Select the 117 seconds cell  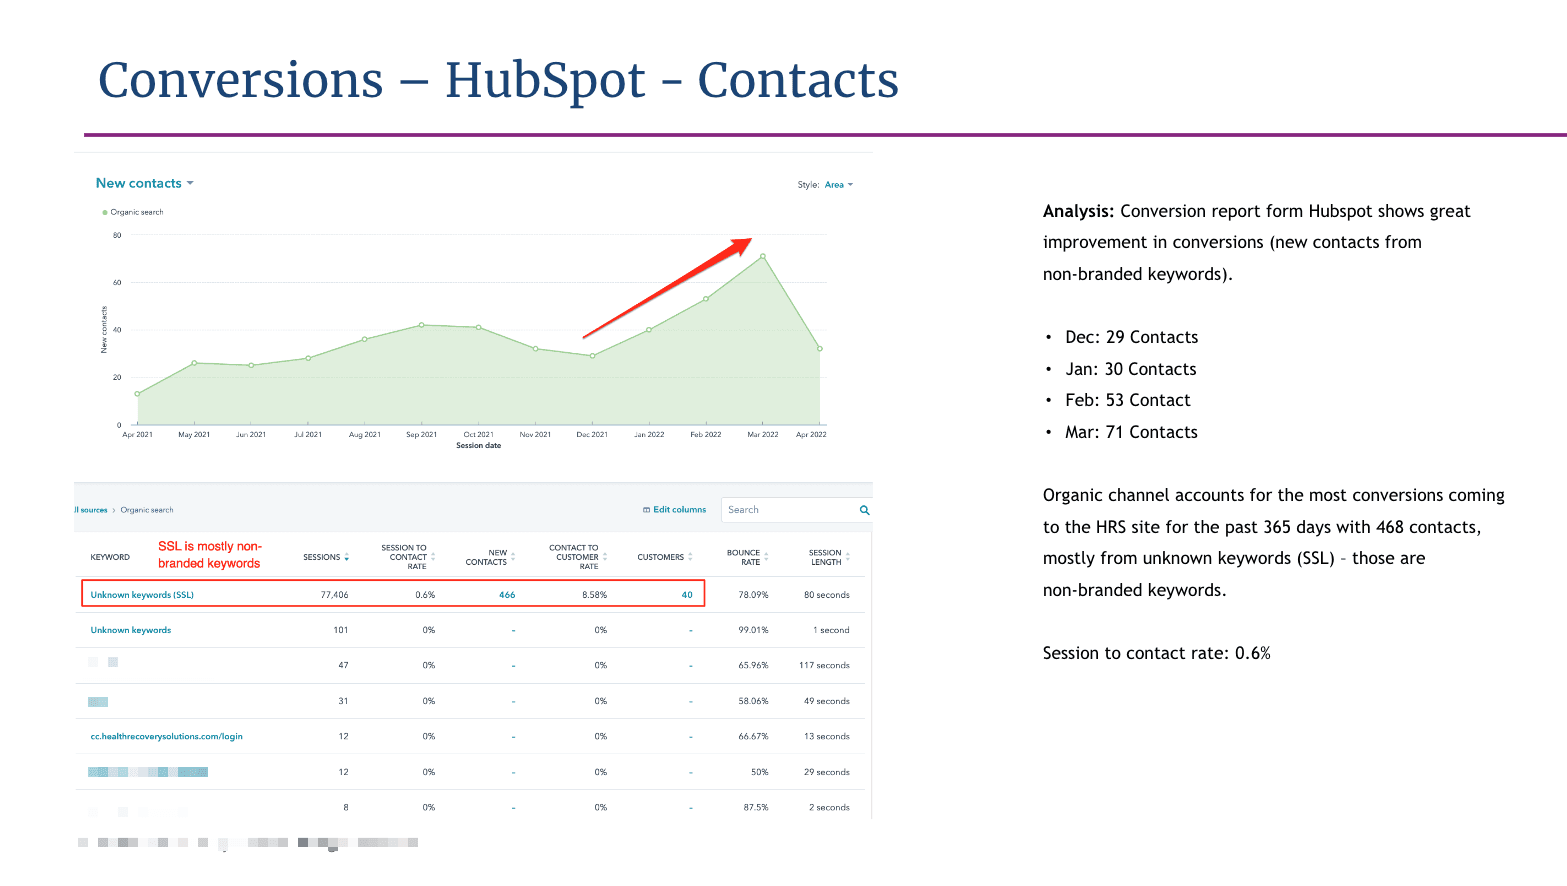pyautogui.click(x=824, y=665)
